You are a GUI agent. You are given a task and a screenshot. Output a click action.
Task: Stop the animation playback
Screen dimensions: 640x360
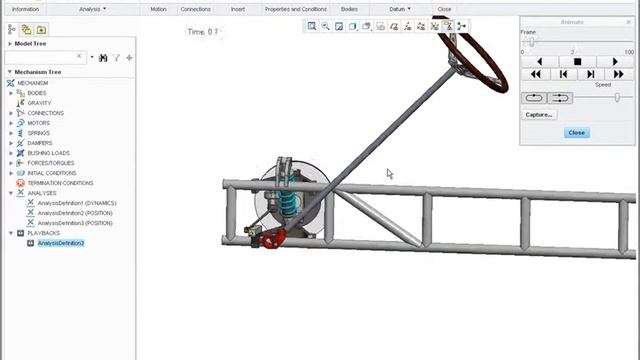pyautogui.click(x=577, y=62)
